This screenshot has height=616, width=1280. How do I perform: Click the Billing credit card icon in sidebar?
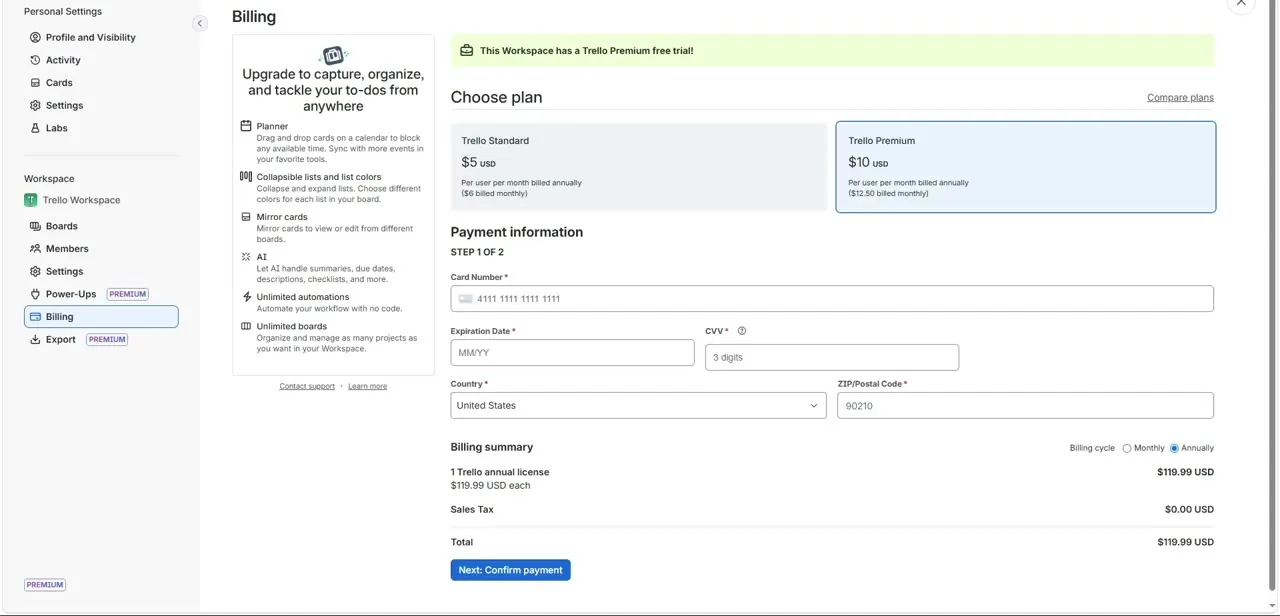coord(35,317)
